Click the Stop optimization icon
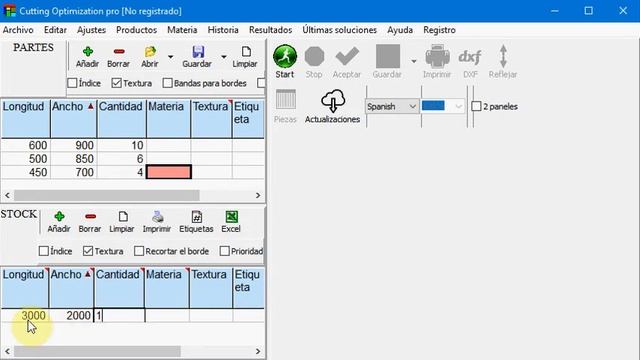 point(314,61)
